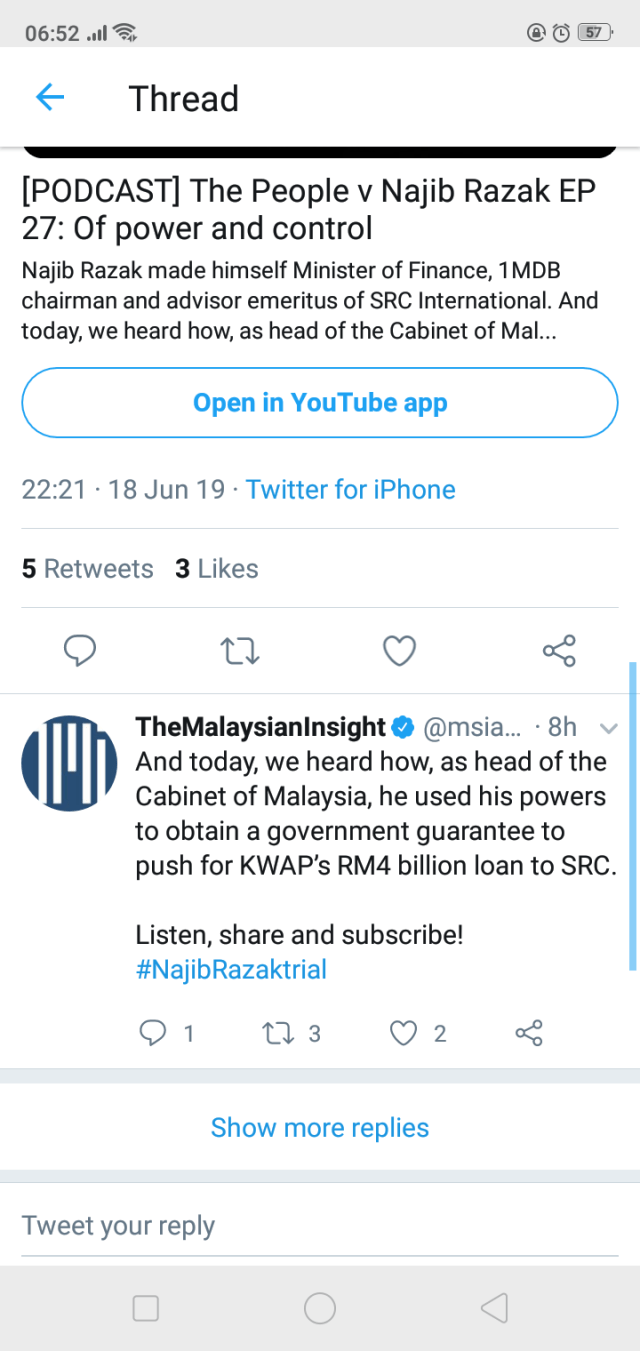Tap the Android home navigation button
The height and width of the screenshot is (1351, 640).
[320, 1308]
